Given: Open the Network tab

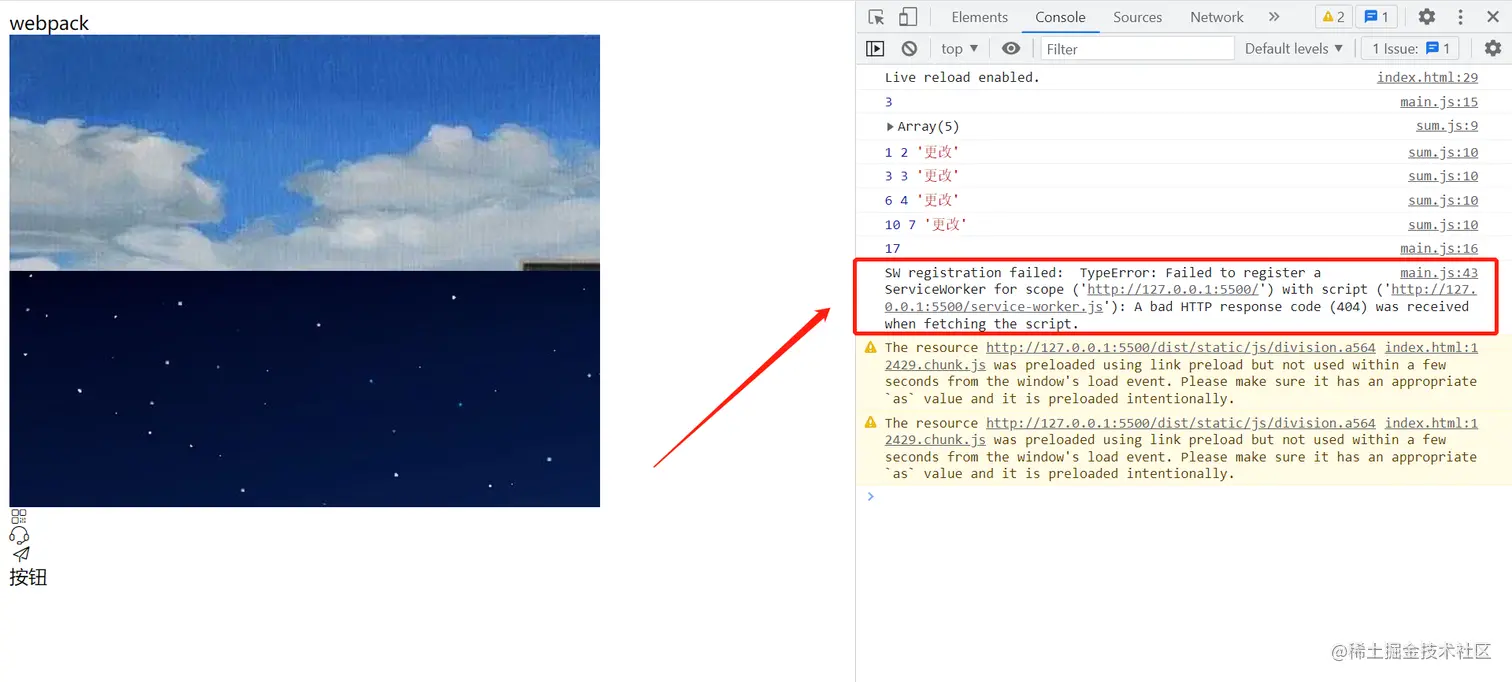Looking at the screenshot, I should coord(1216,17).
